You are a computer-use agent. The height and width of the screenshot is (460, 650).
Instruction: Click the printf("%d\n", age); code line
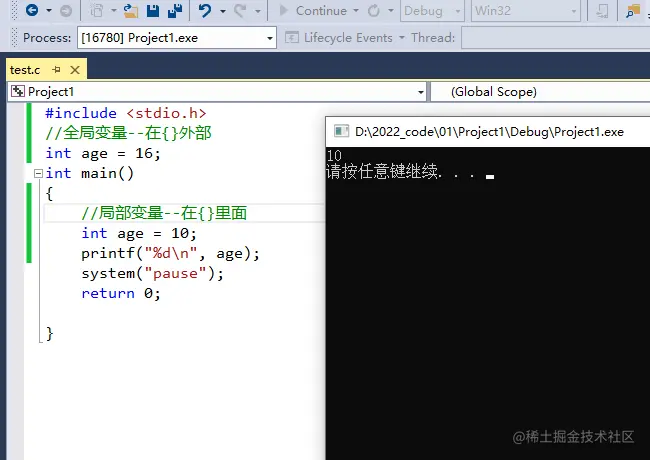tap(170, 253)
